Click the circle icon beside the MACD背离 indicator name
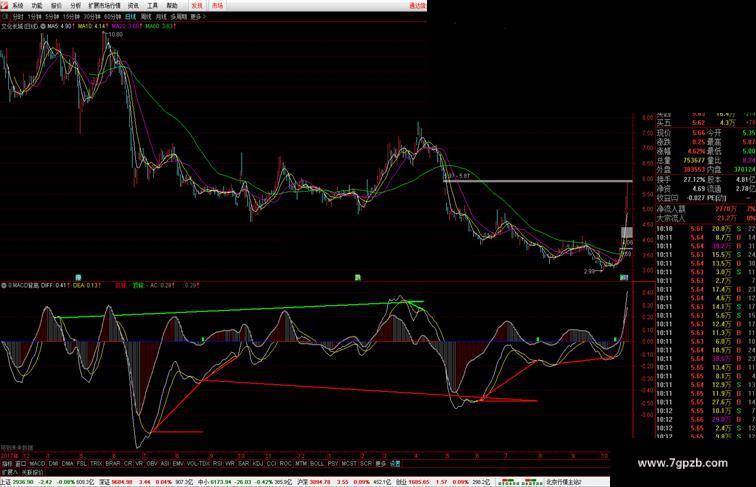Image resolution: width=756 pixels, height=487 pixels. [4, 285]
